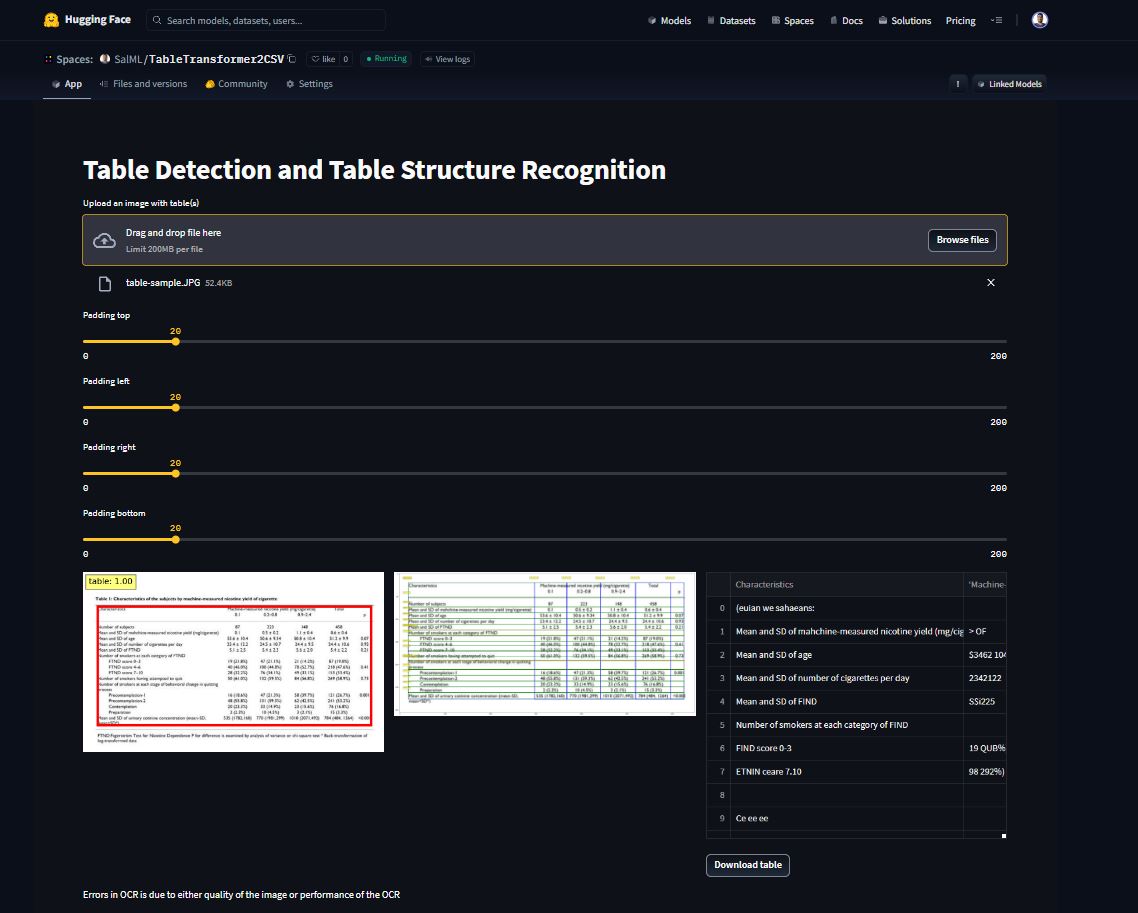Click the View logs button

447,59
